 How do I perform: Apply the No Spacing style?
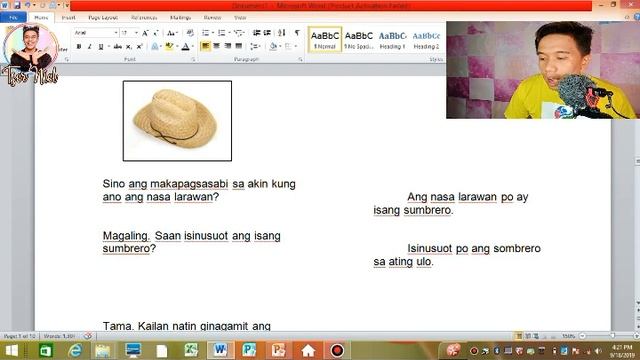click(x=359, y=40)
